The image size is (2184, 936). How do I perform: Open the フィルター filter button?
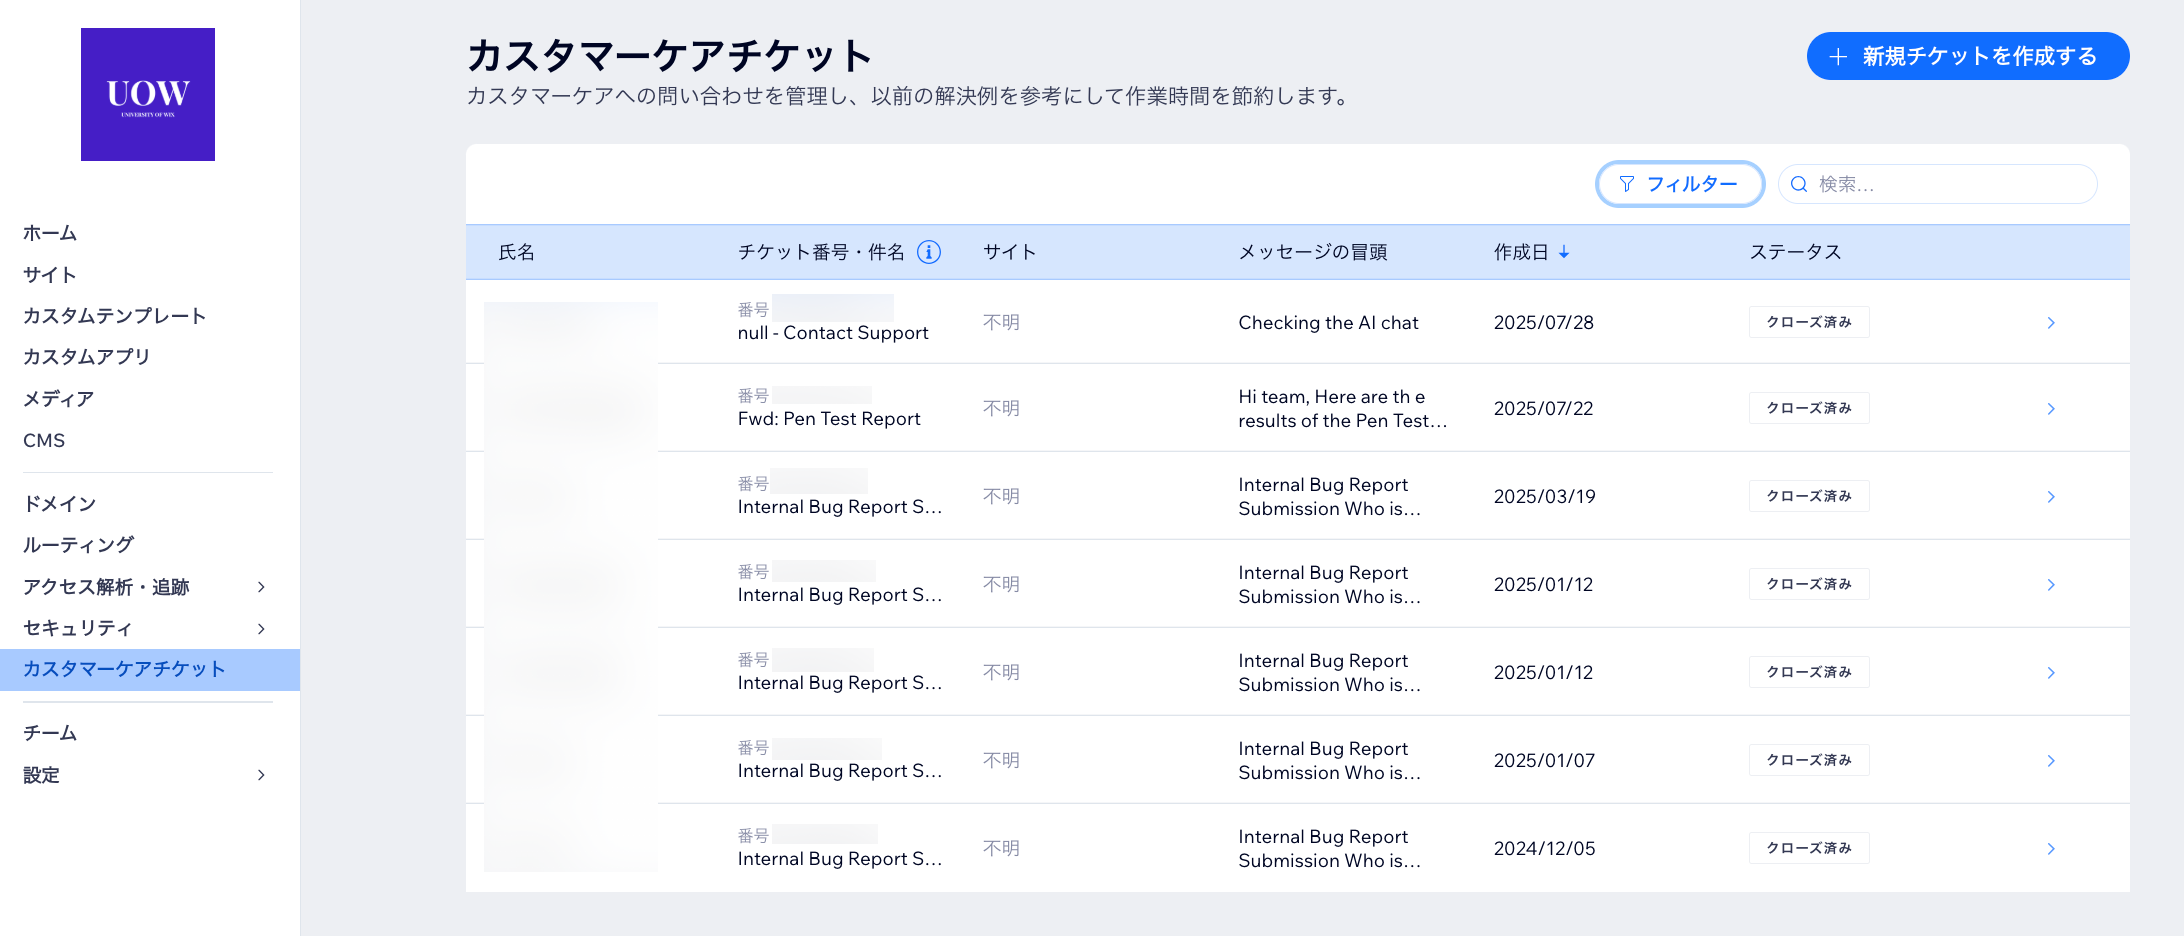1679,184
